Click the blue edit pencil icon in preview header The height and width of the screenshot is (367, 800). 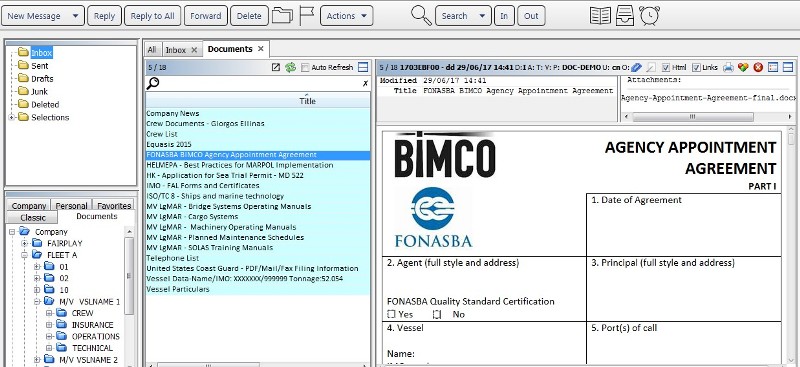(636, 67)
